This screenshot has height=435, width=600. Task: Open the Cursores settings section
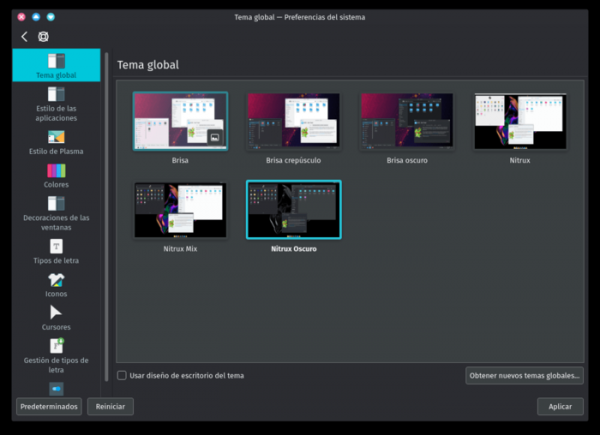(x=56, y=318)
